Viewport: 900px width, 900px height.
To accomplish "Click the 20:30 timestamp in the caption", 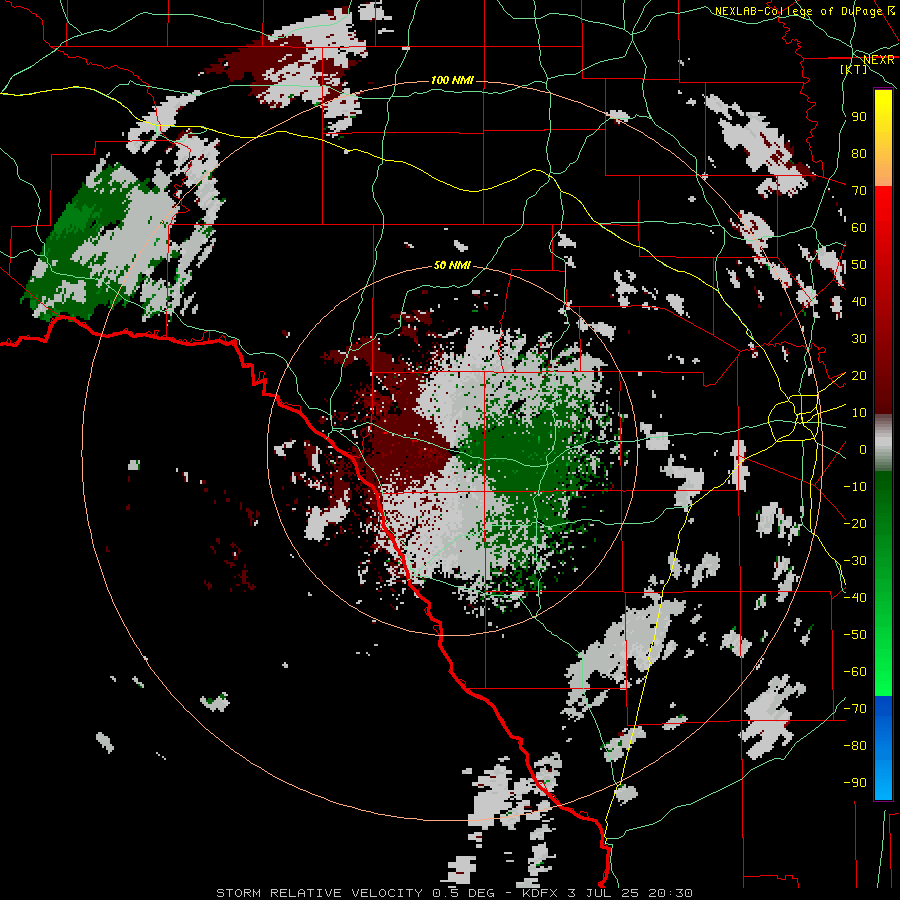I will click(670, 893).
